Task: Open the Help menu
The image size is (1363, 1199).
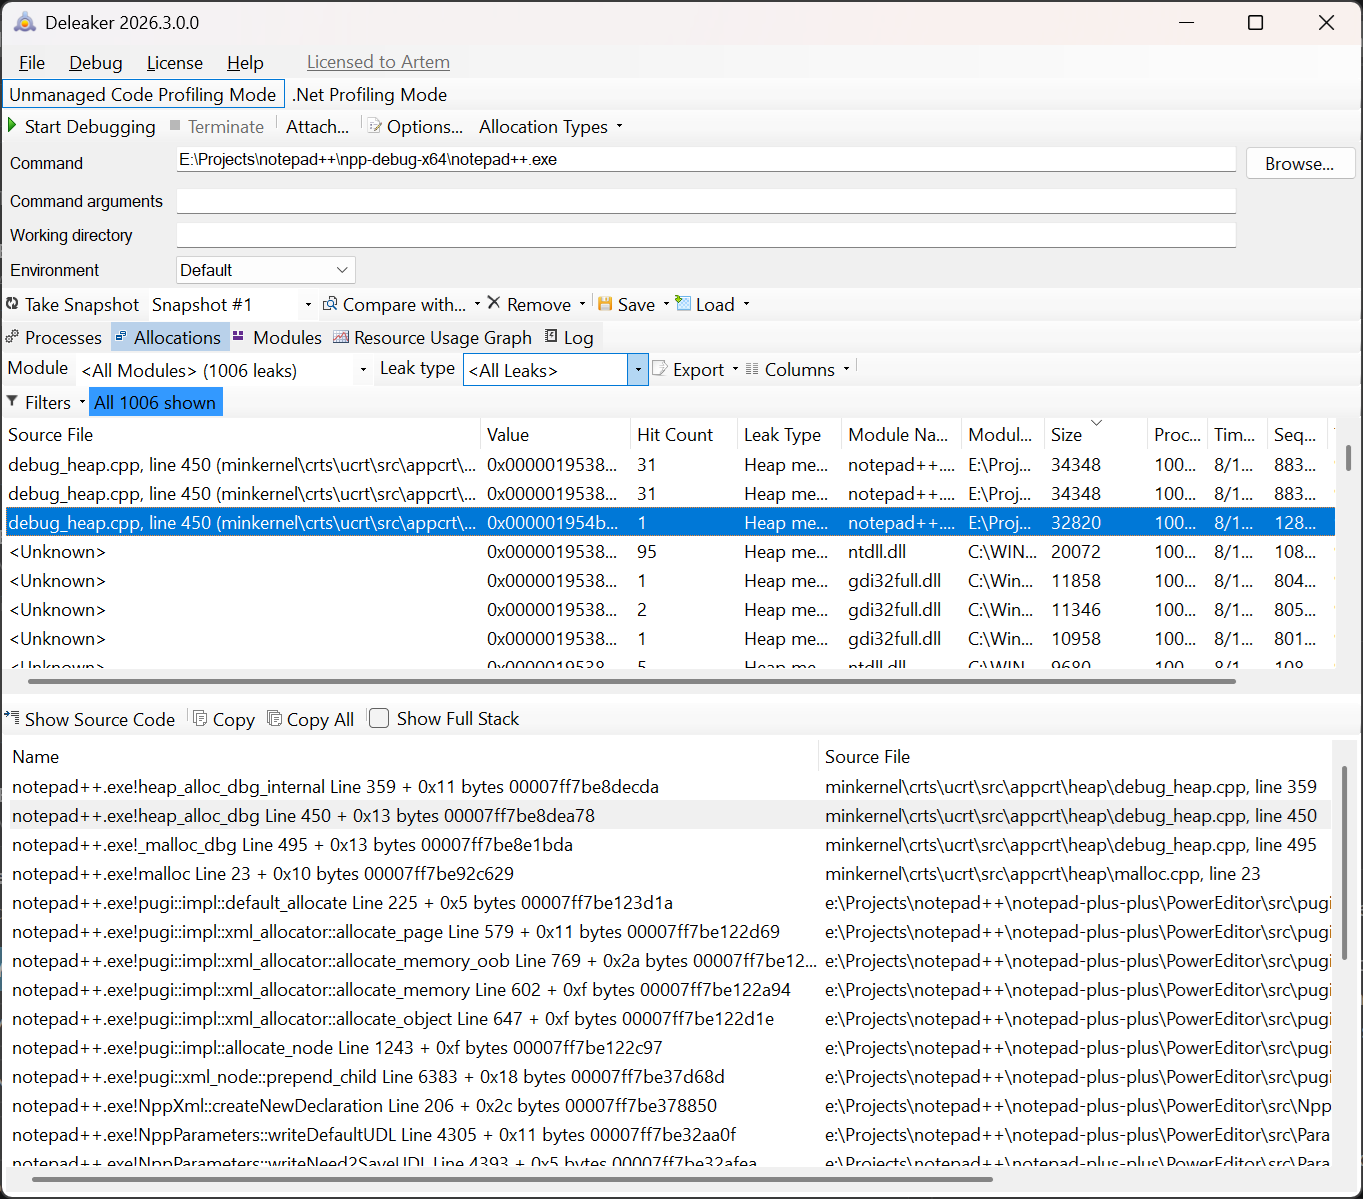Action: pyautogui.click(x=245, y=62)
